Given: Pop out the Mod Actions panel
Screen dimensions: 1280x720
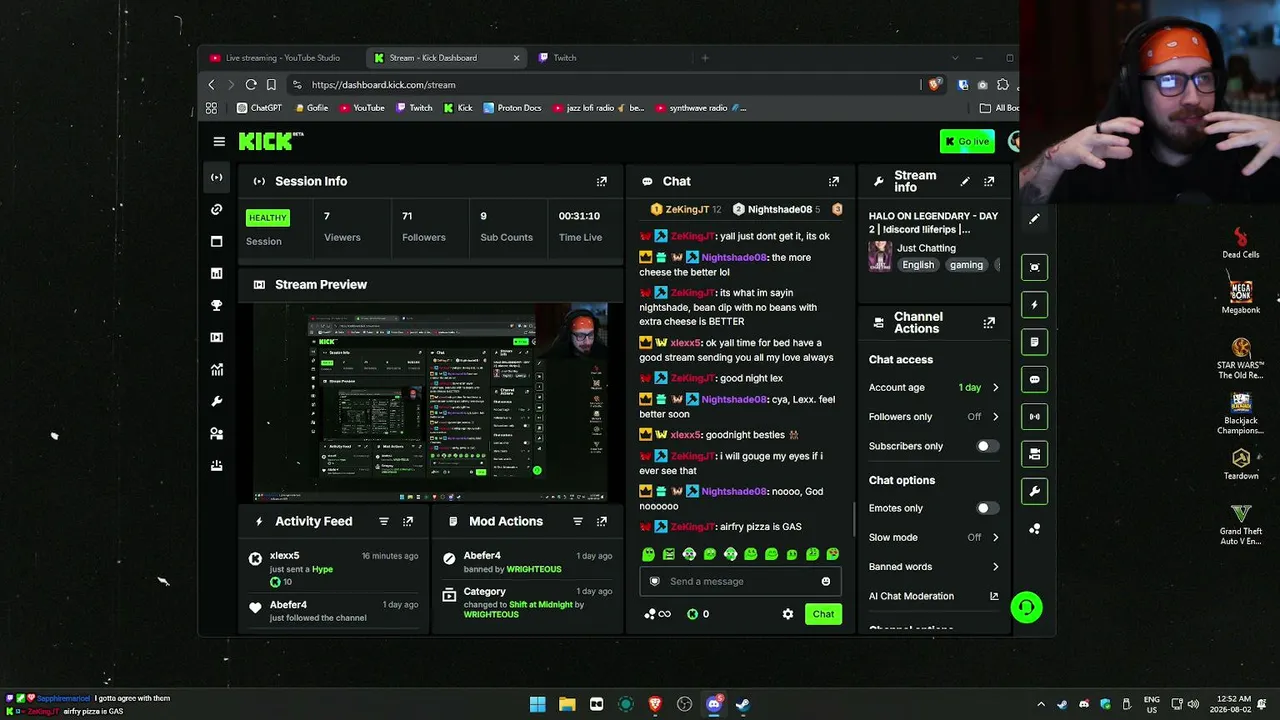Looking at the screenshot, I should pyautogui.click(x=602, y=521).
